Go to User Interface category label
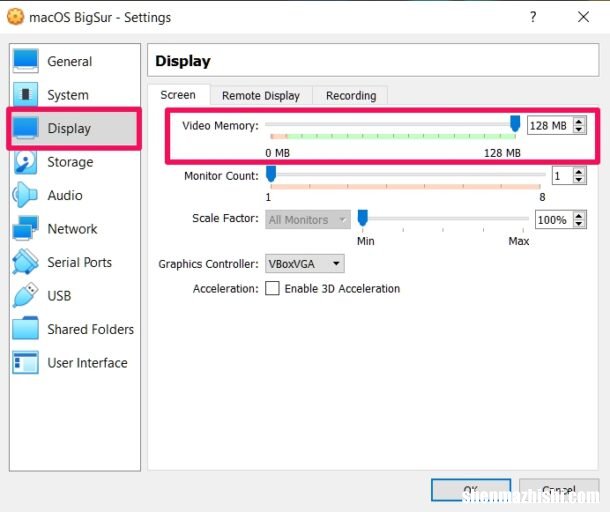Screen dimensions: 610x512 click(x=88, y=363)
